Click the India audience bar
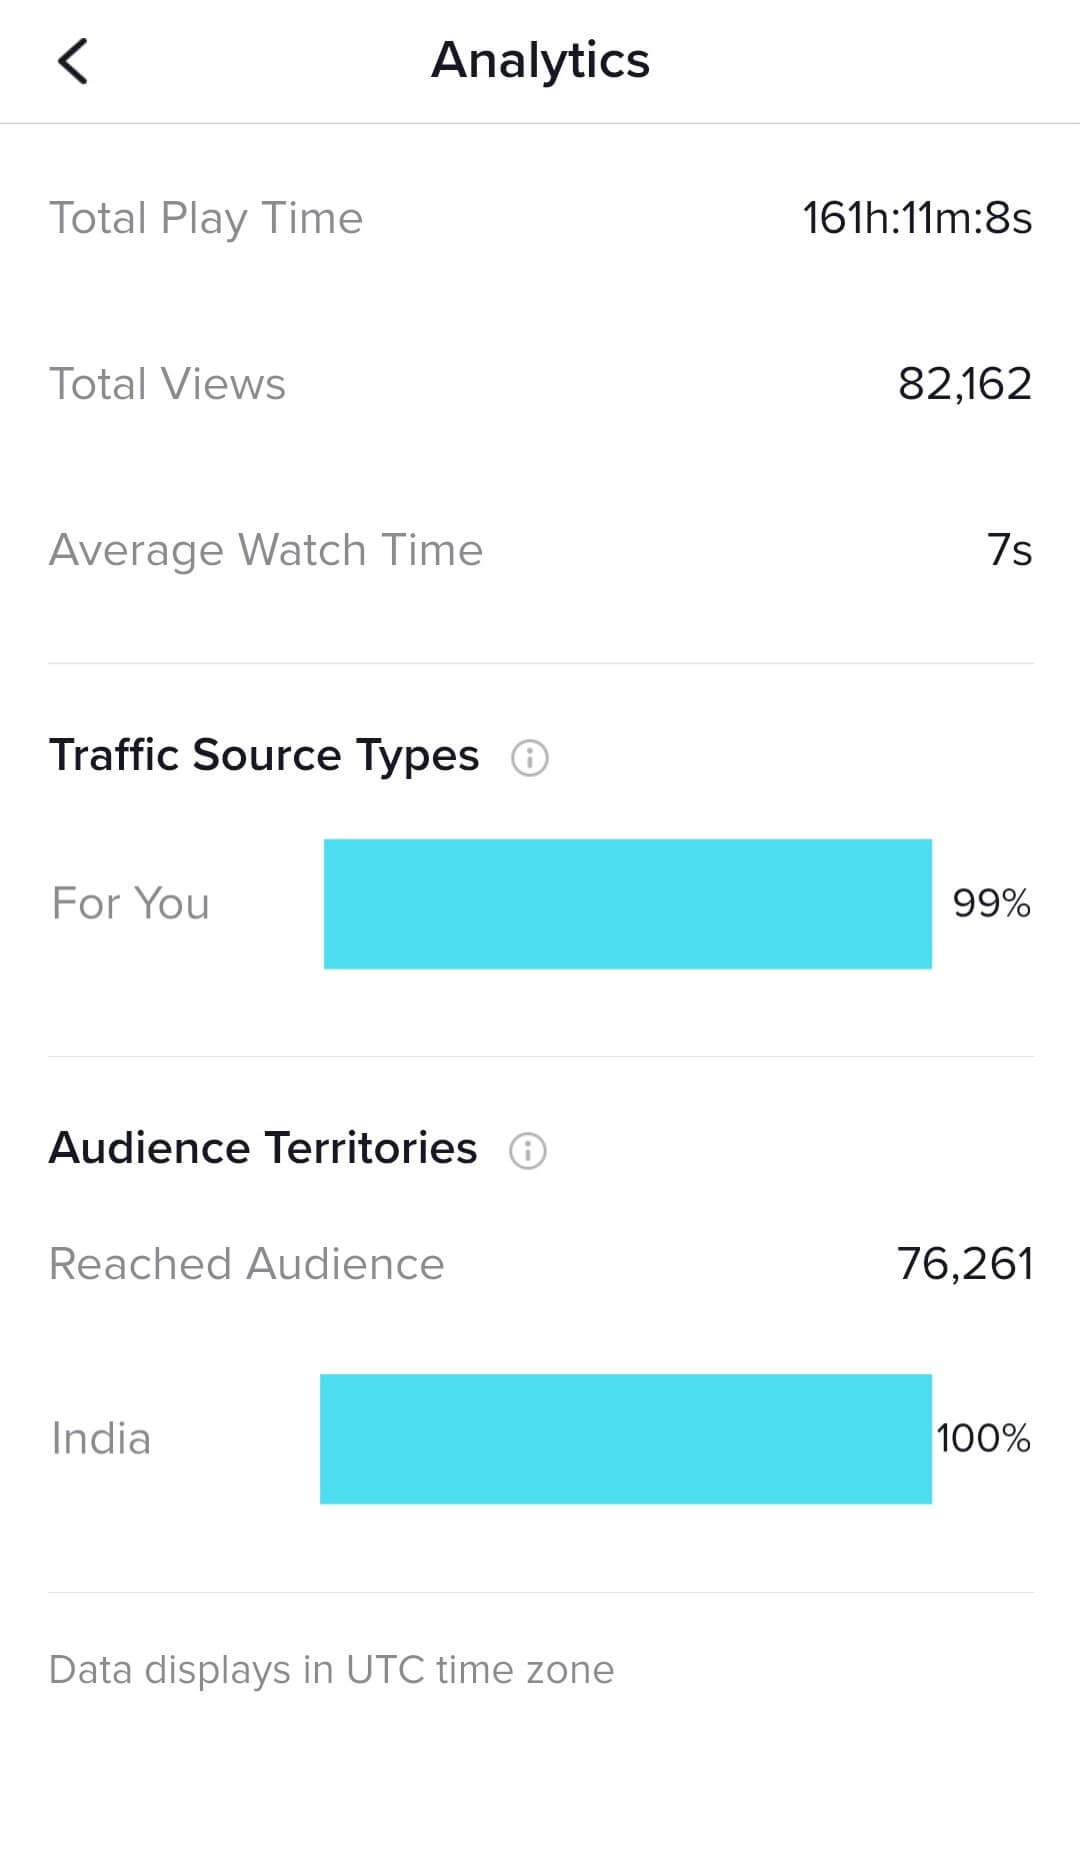1080x1855 pixels. pos(625,1439)
